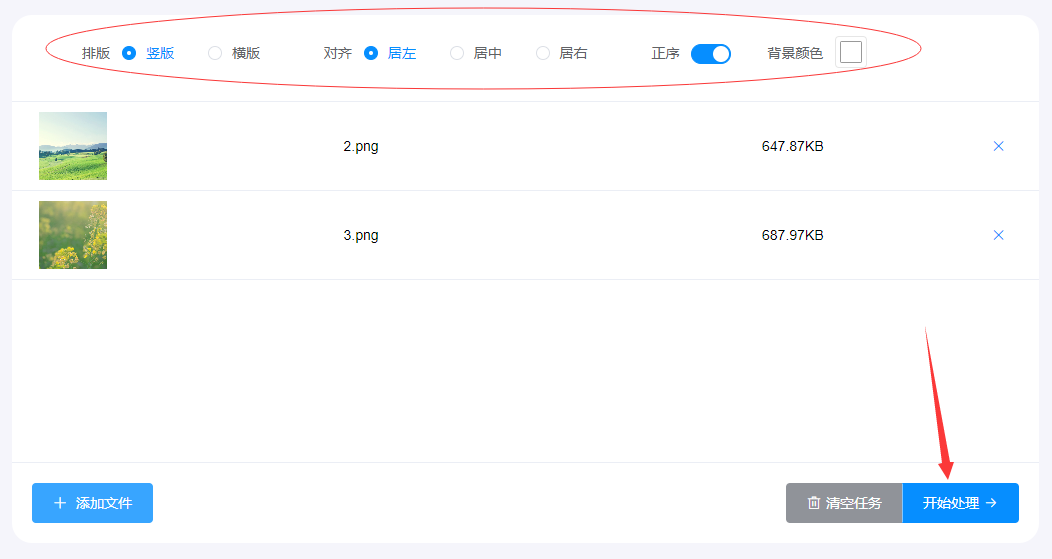Click the 对齐 alignment label
Viewport: 1052px width, 559px height.
pyautogui.click(x=338, y=53)
